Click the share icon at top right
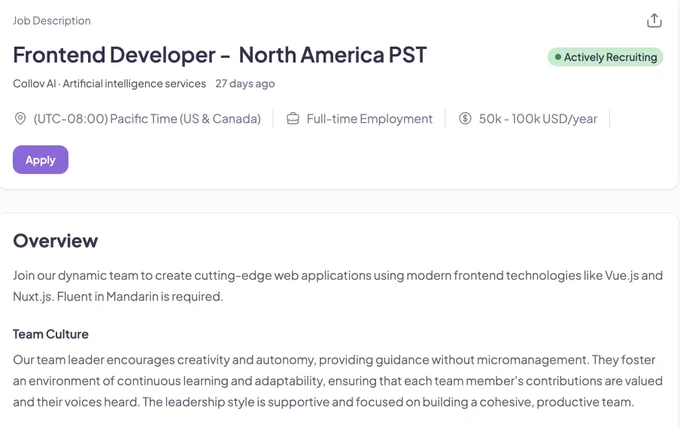The width and height of the screenshot is (680, 427). pyautogui.click(x=654, y=20)
